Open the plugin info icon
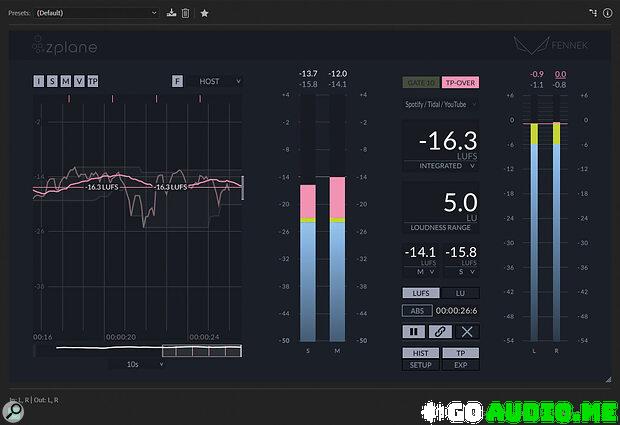The height and width of the screenshot is (425, 620). [607, 13]
